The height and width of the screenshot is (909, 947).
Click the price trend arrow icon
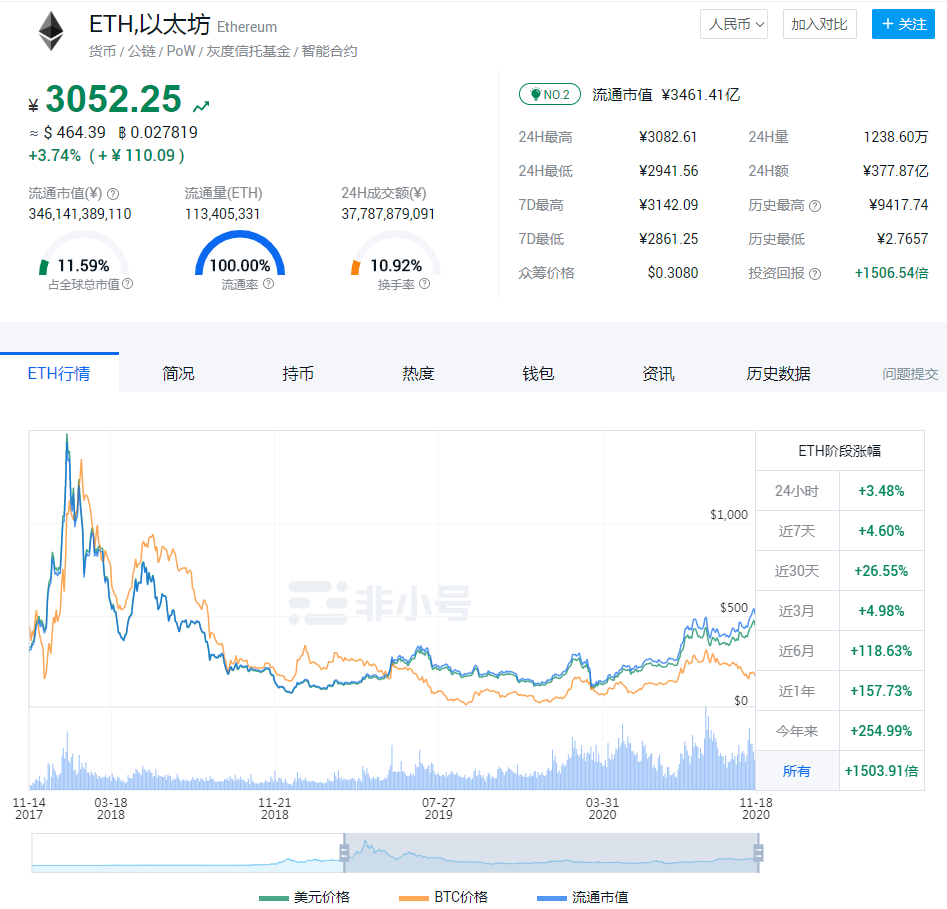(201, 106)
